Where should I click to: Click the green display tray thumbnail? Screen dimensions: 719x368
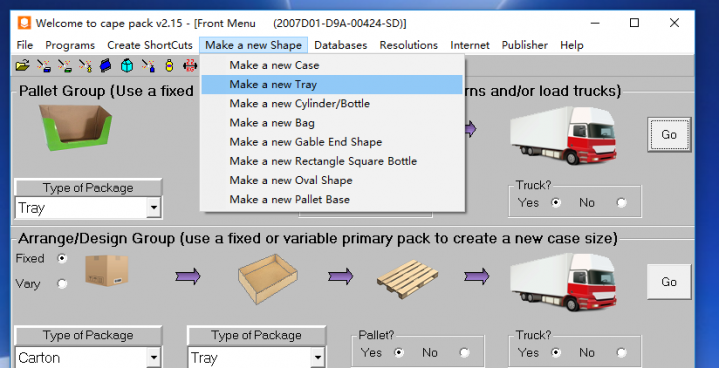(76, 127)
